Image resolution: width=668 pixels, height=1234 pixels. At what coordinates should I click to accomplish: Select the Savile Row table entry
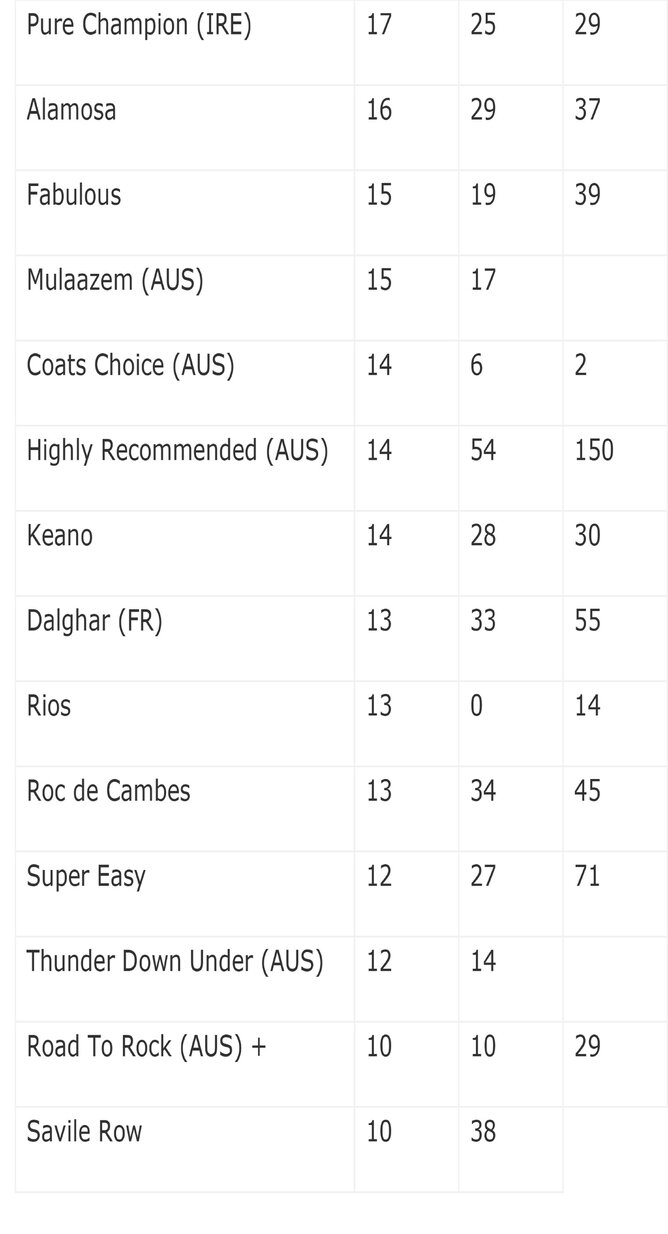pos(84,1132)
